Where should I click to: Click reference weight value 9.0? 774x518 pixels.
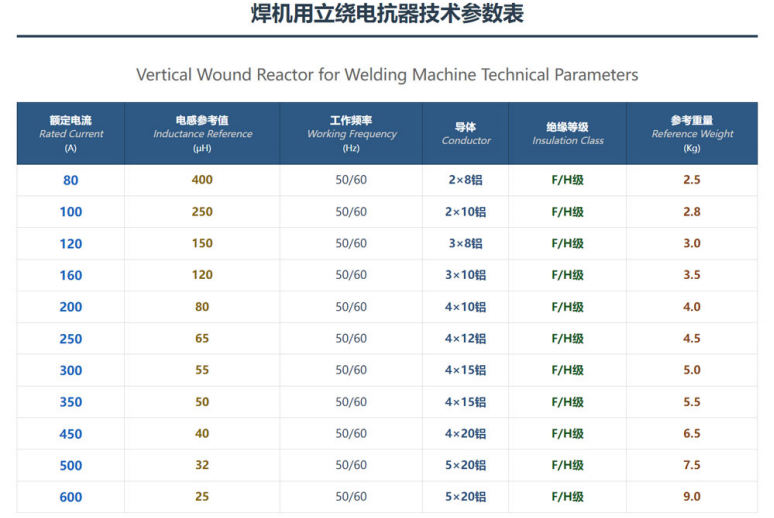coord(692,496)
